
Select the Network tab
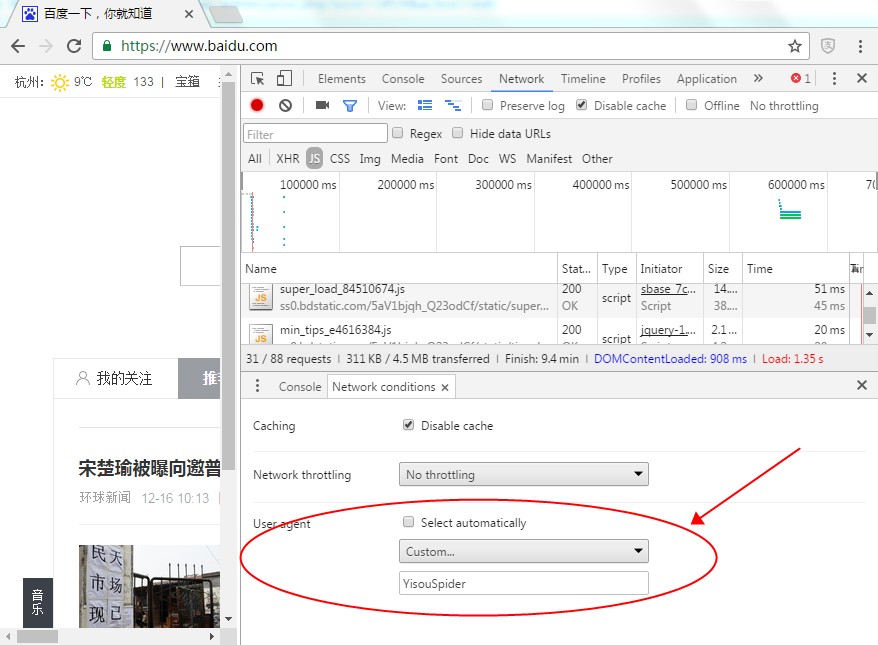[x=521, y=79]
